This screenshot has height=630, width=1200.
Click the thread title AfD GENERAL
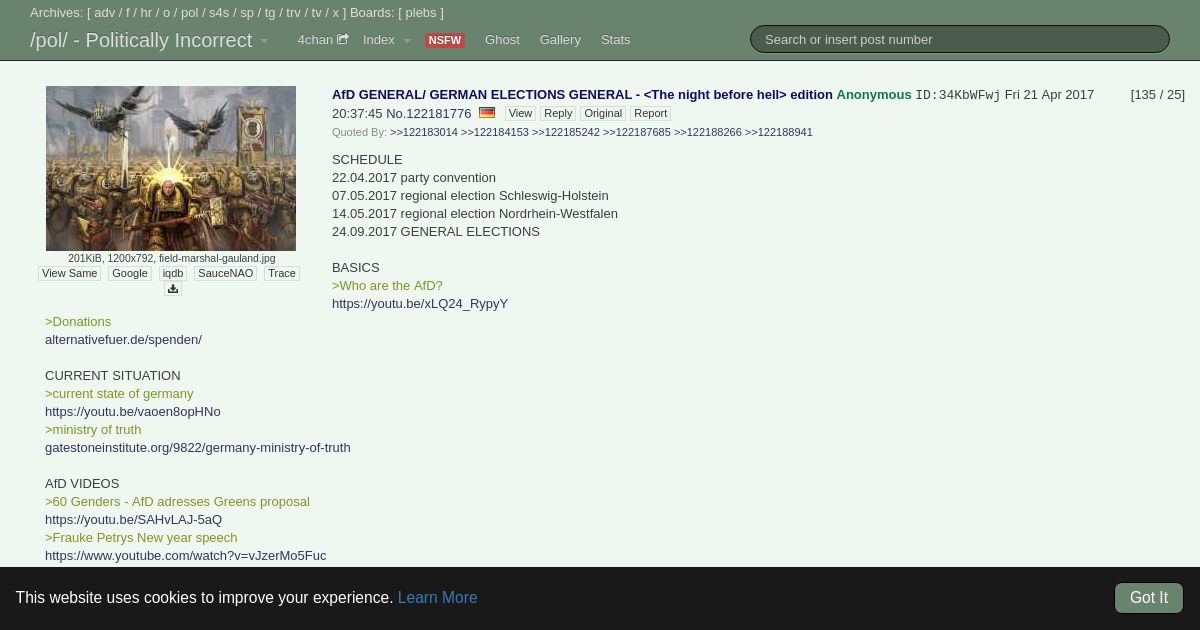click(582, 95)
